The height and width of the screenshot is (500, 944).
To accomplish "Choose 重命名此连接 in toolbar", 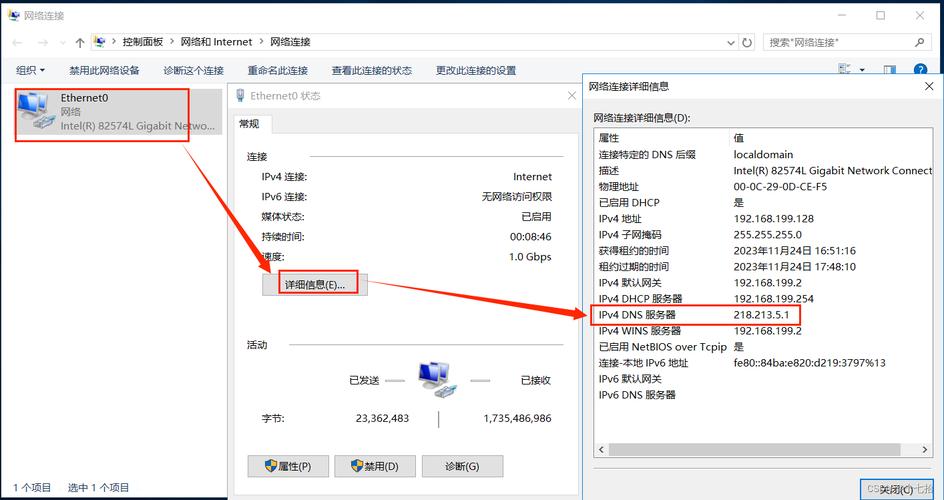I will (x=278, y=70).
